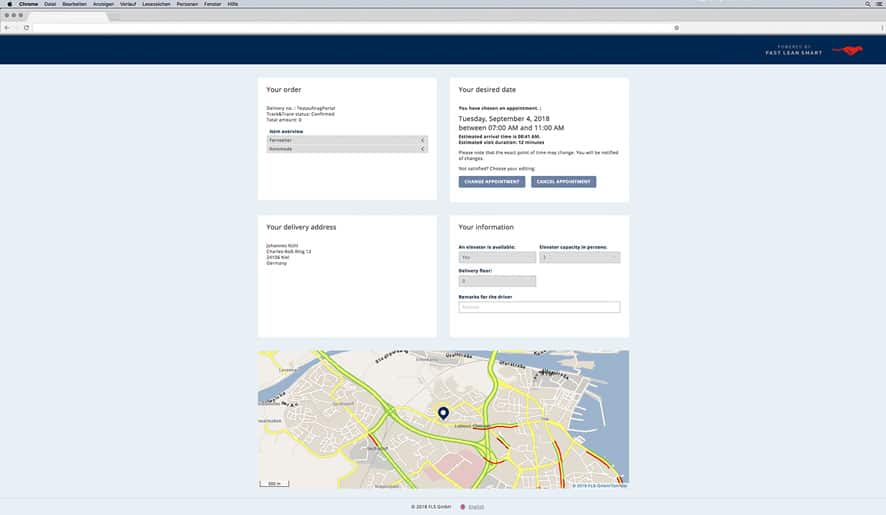Screen dimensions: 886x515
Task: Click the Remarks for the driver text field
Action: click(x=539, y=307)
